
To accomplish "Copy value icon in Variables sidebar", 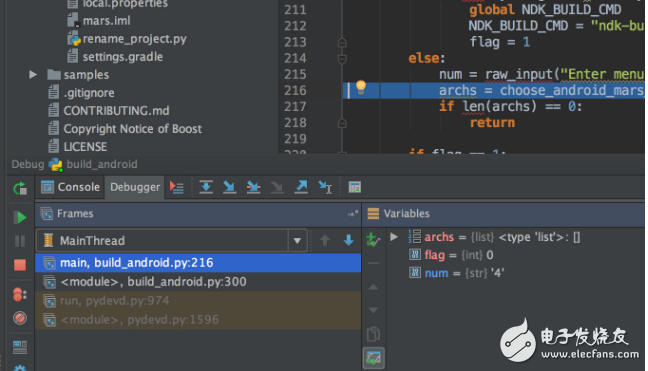I will pos(373,334).
